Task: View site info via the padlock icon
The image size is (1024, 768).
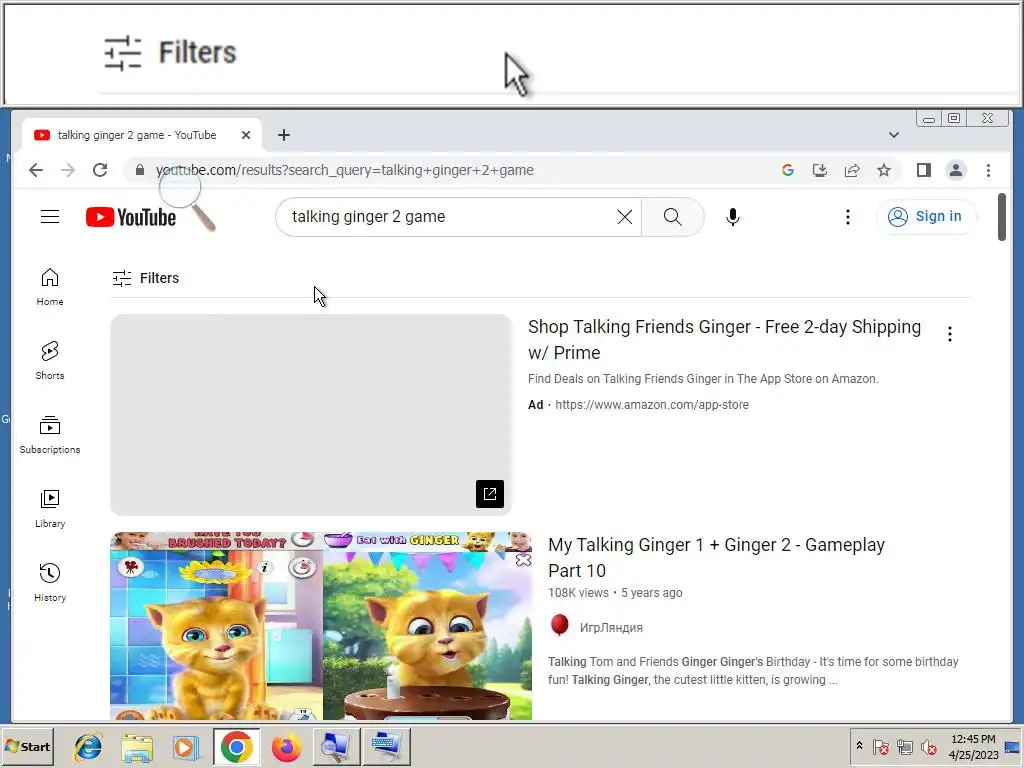Action: coord(140,170)
